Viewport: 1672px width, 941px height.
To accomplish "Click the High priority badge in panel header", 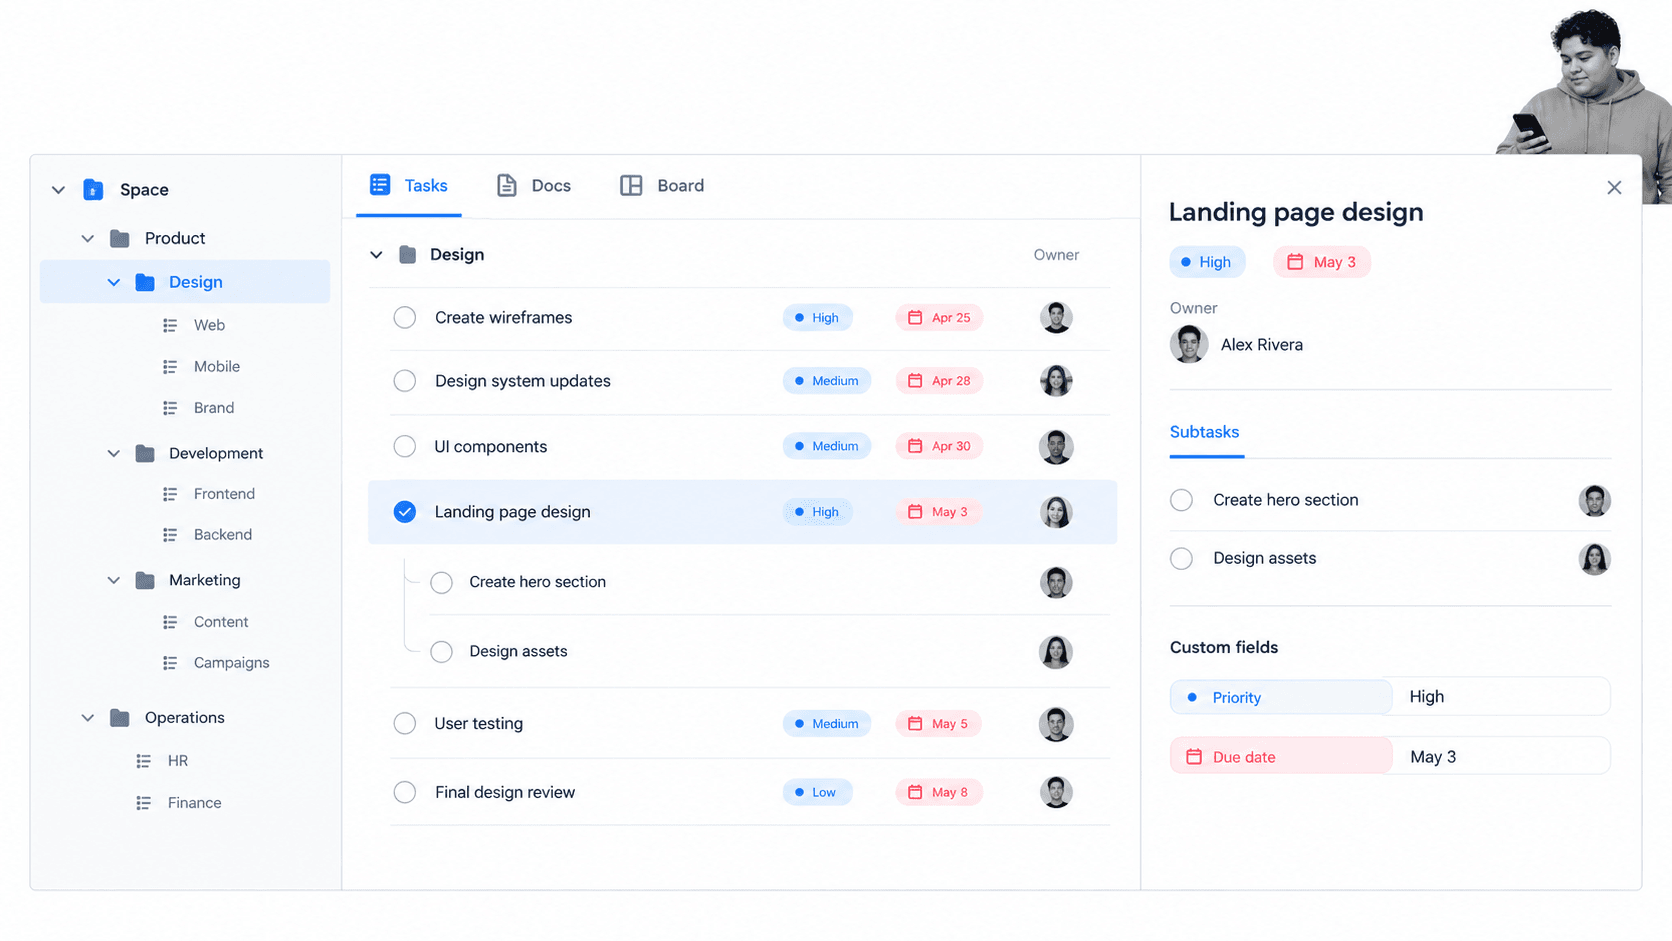I will [x=1208, y=262].
